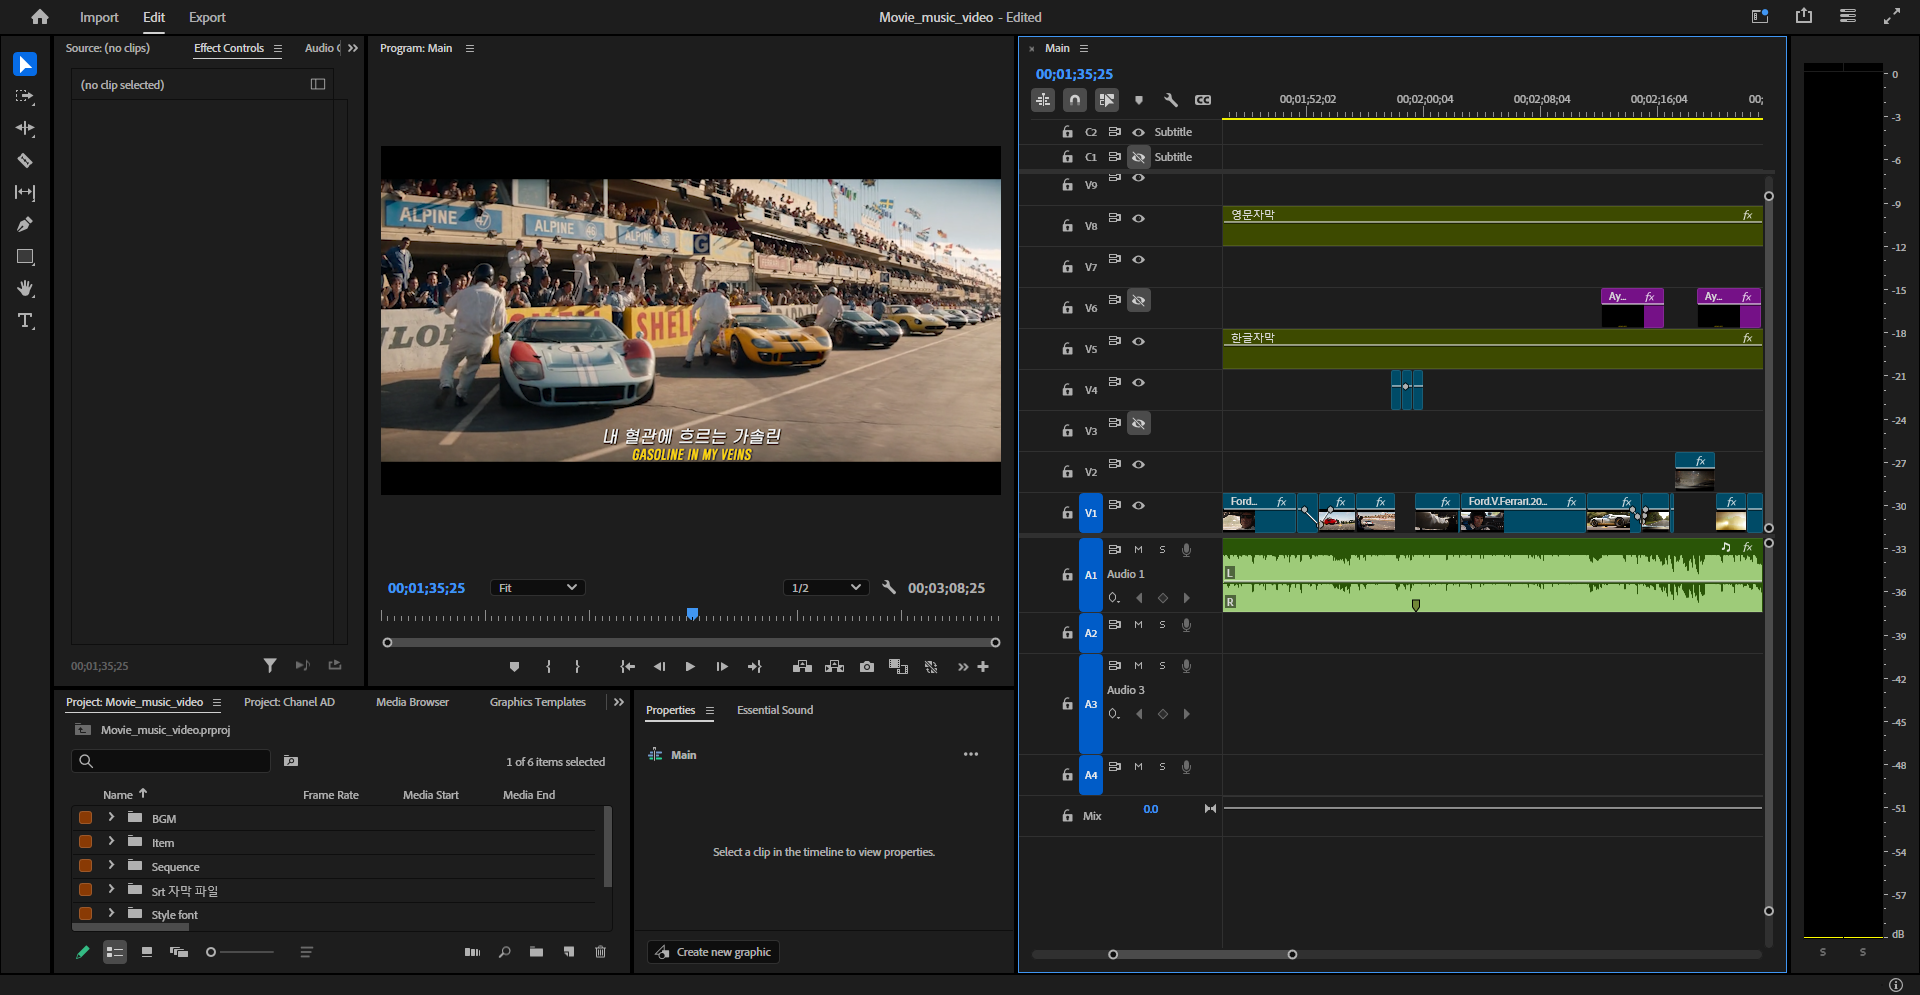Viewport: 1920px width, 995px height.
Task: Show more Source panel tabs
Action: click(353, 48)
